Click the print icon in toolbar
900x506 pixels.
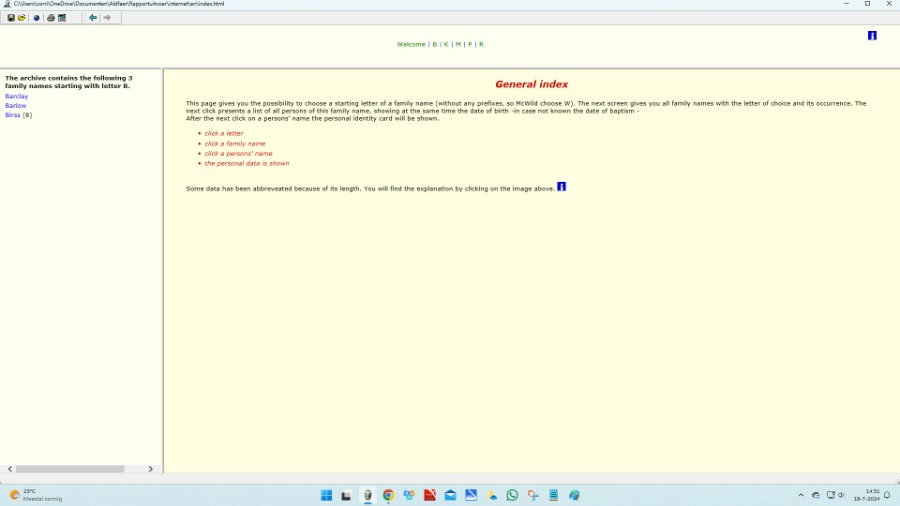[x=51, y=18]
